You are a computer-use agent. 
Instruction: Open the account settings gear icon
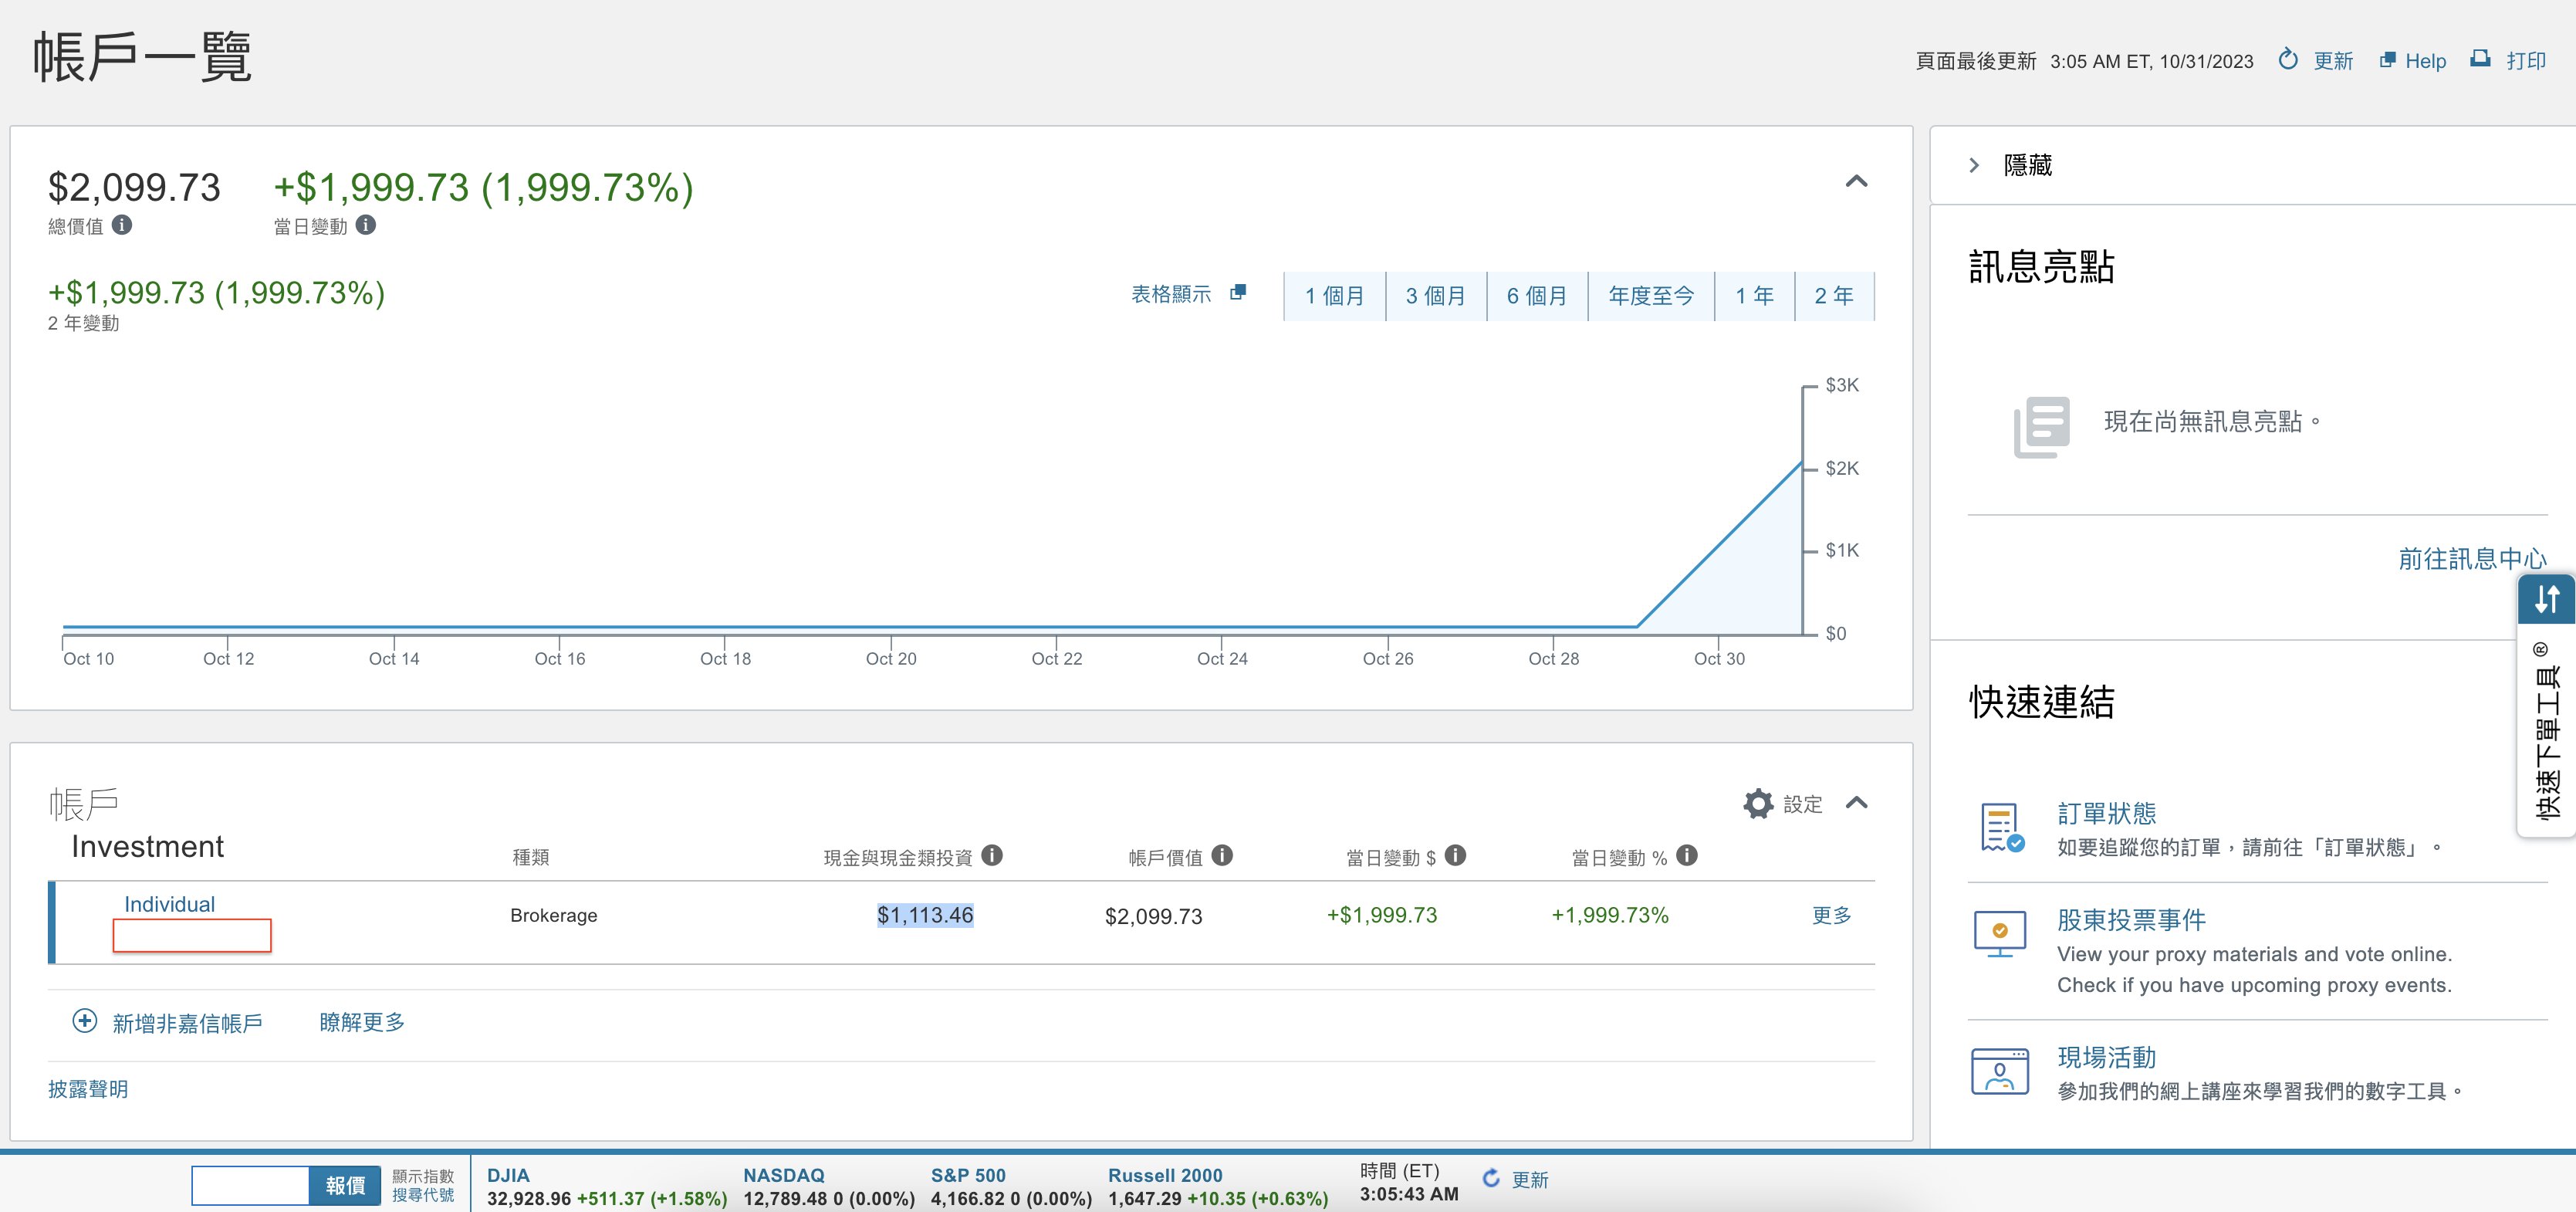pyautogui.click(x=1757, y=804)
